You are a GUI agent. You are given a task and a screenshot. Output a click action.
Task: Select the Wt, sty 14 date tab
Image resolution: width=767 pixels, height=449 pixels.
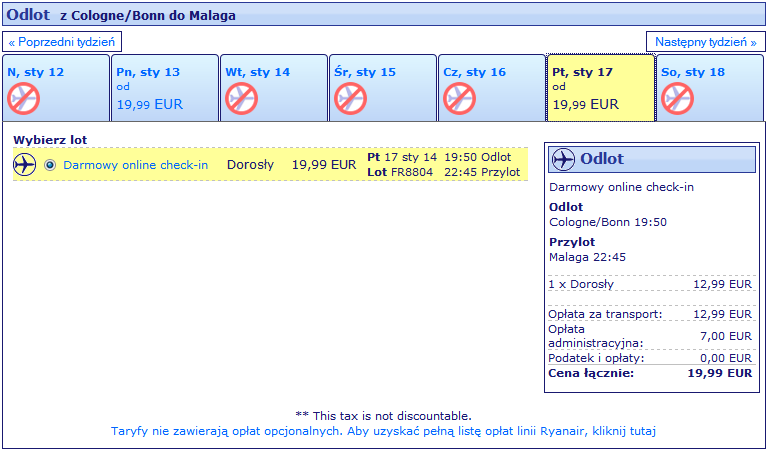pyautogui.click(x=274, y=88)
